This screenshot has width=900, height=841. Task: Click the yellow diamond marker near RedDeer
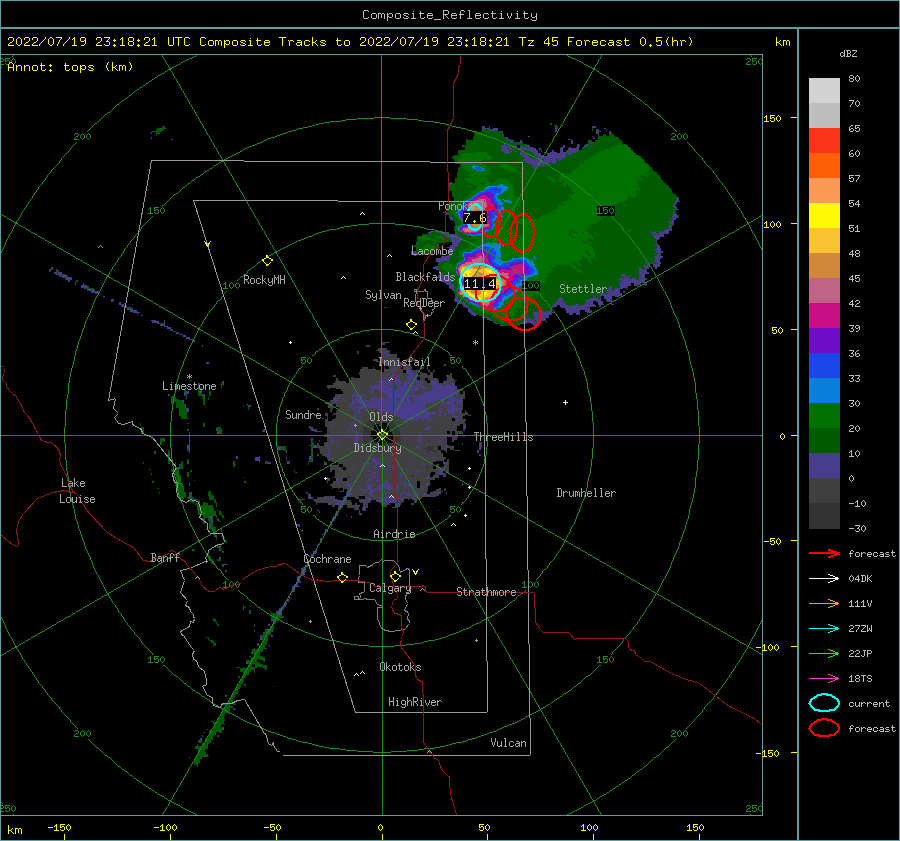[x=412, y=325]
